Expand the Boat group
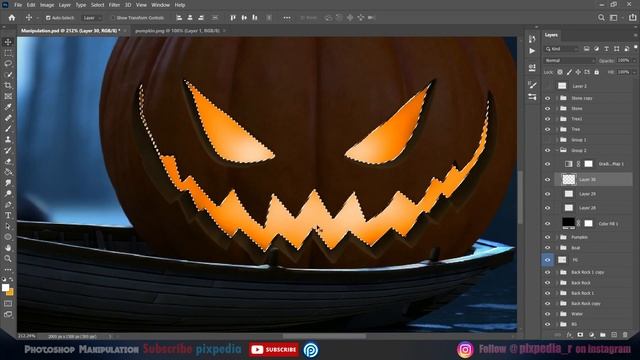 (557, 248)
